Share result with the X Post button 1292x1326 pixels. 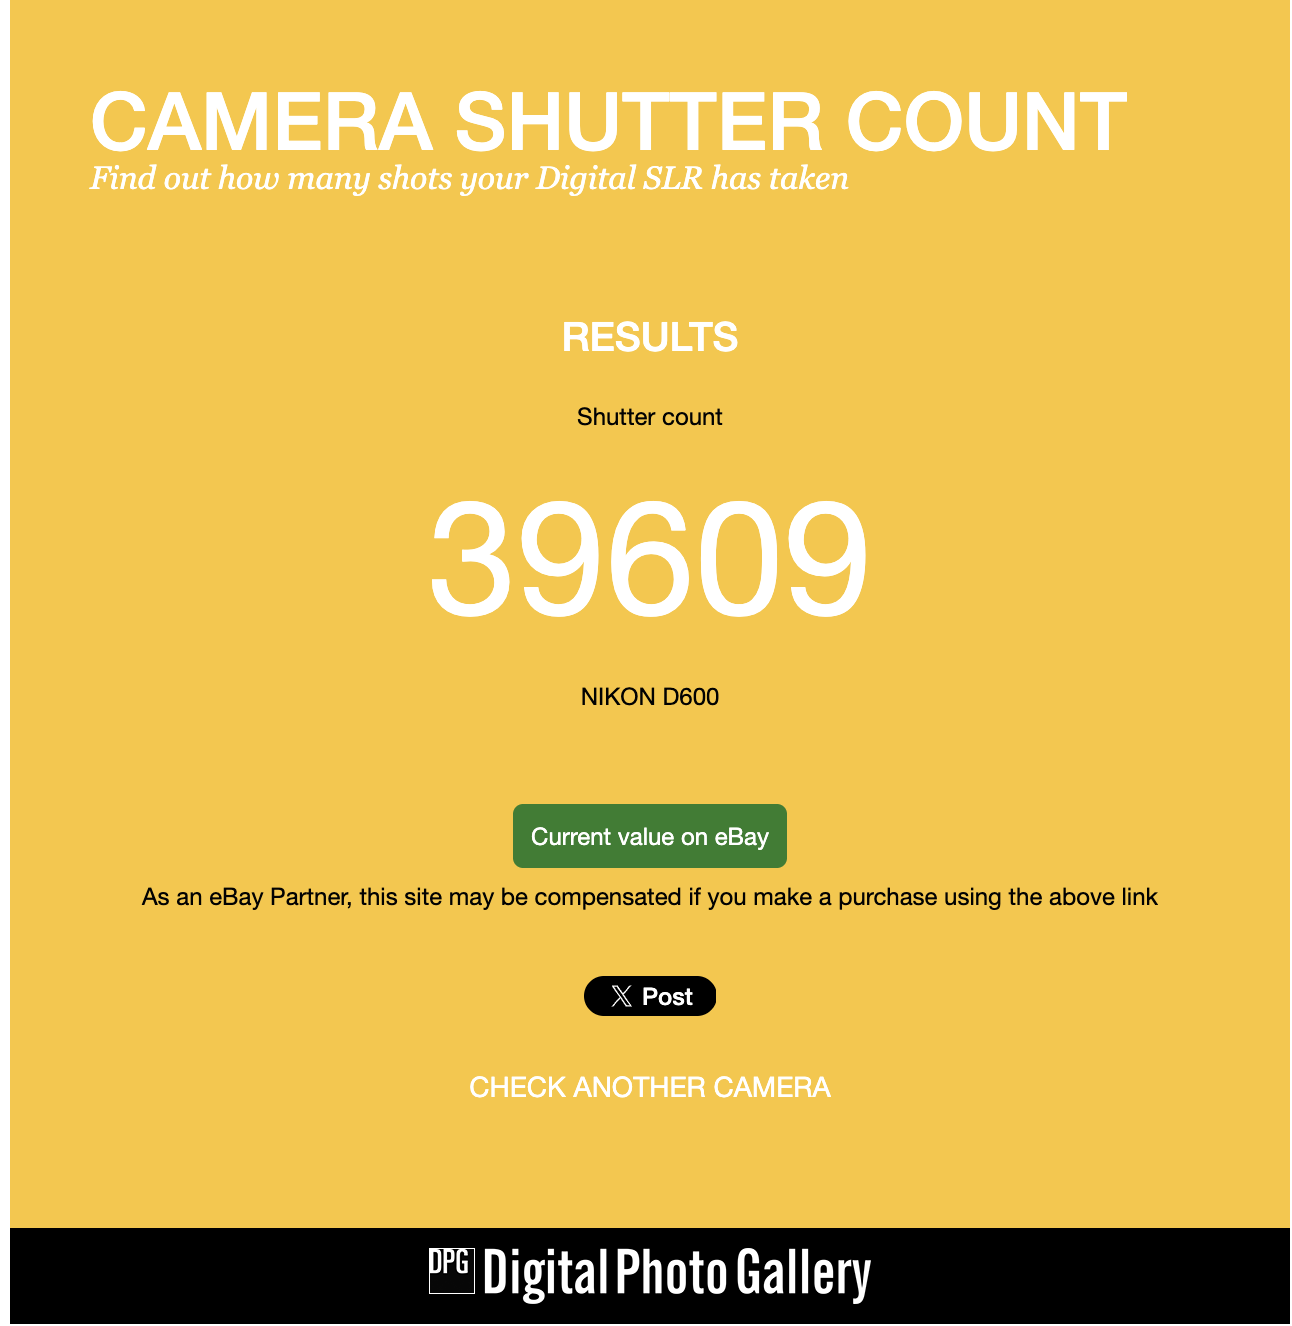click(x=650, y=996)
